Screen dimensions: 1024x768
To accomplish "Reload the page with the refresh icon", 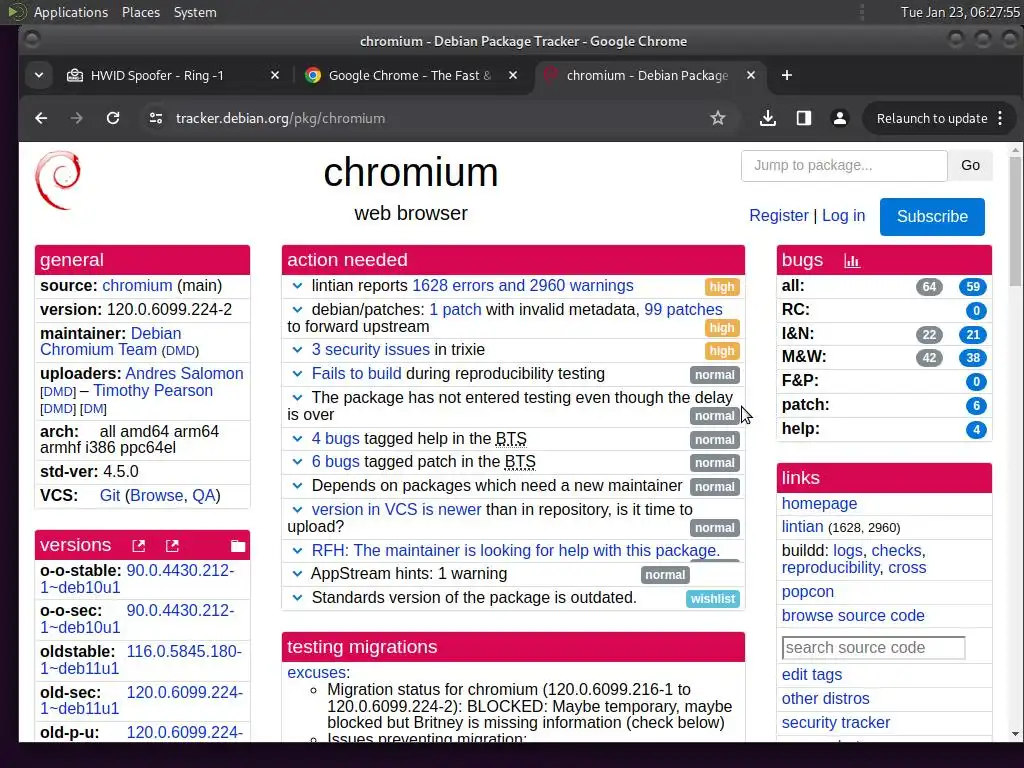I will (x=113, y=118).
